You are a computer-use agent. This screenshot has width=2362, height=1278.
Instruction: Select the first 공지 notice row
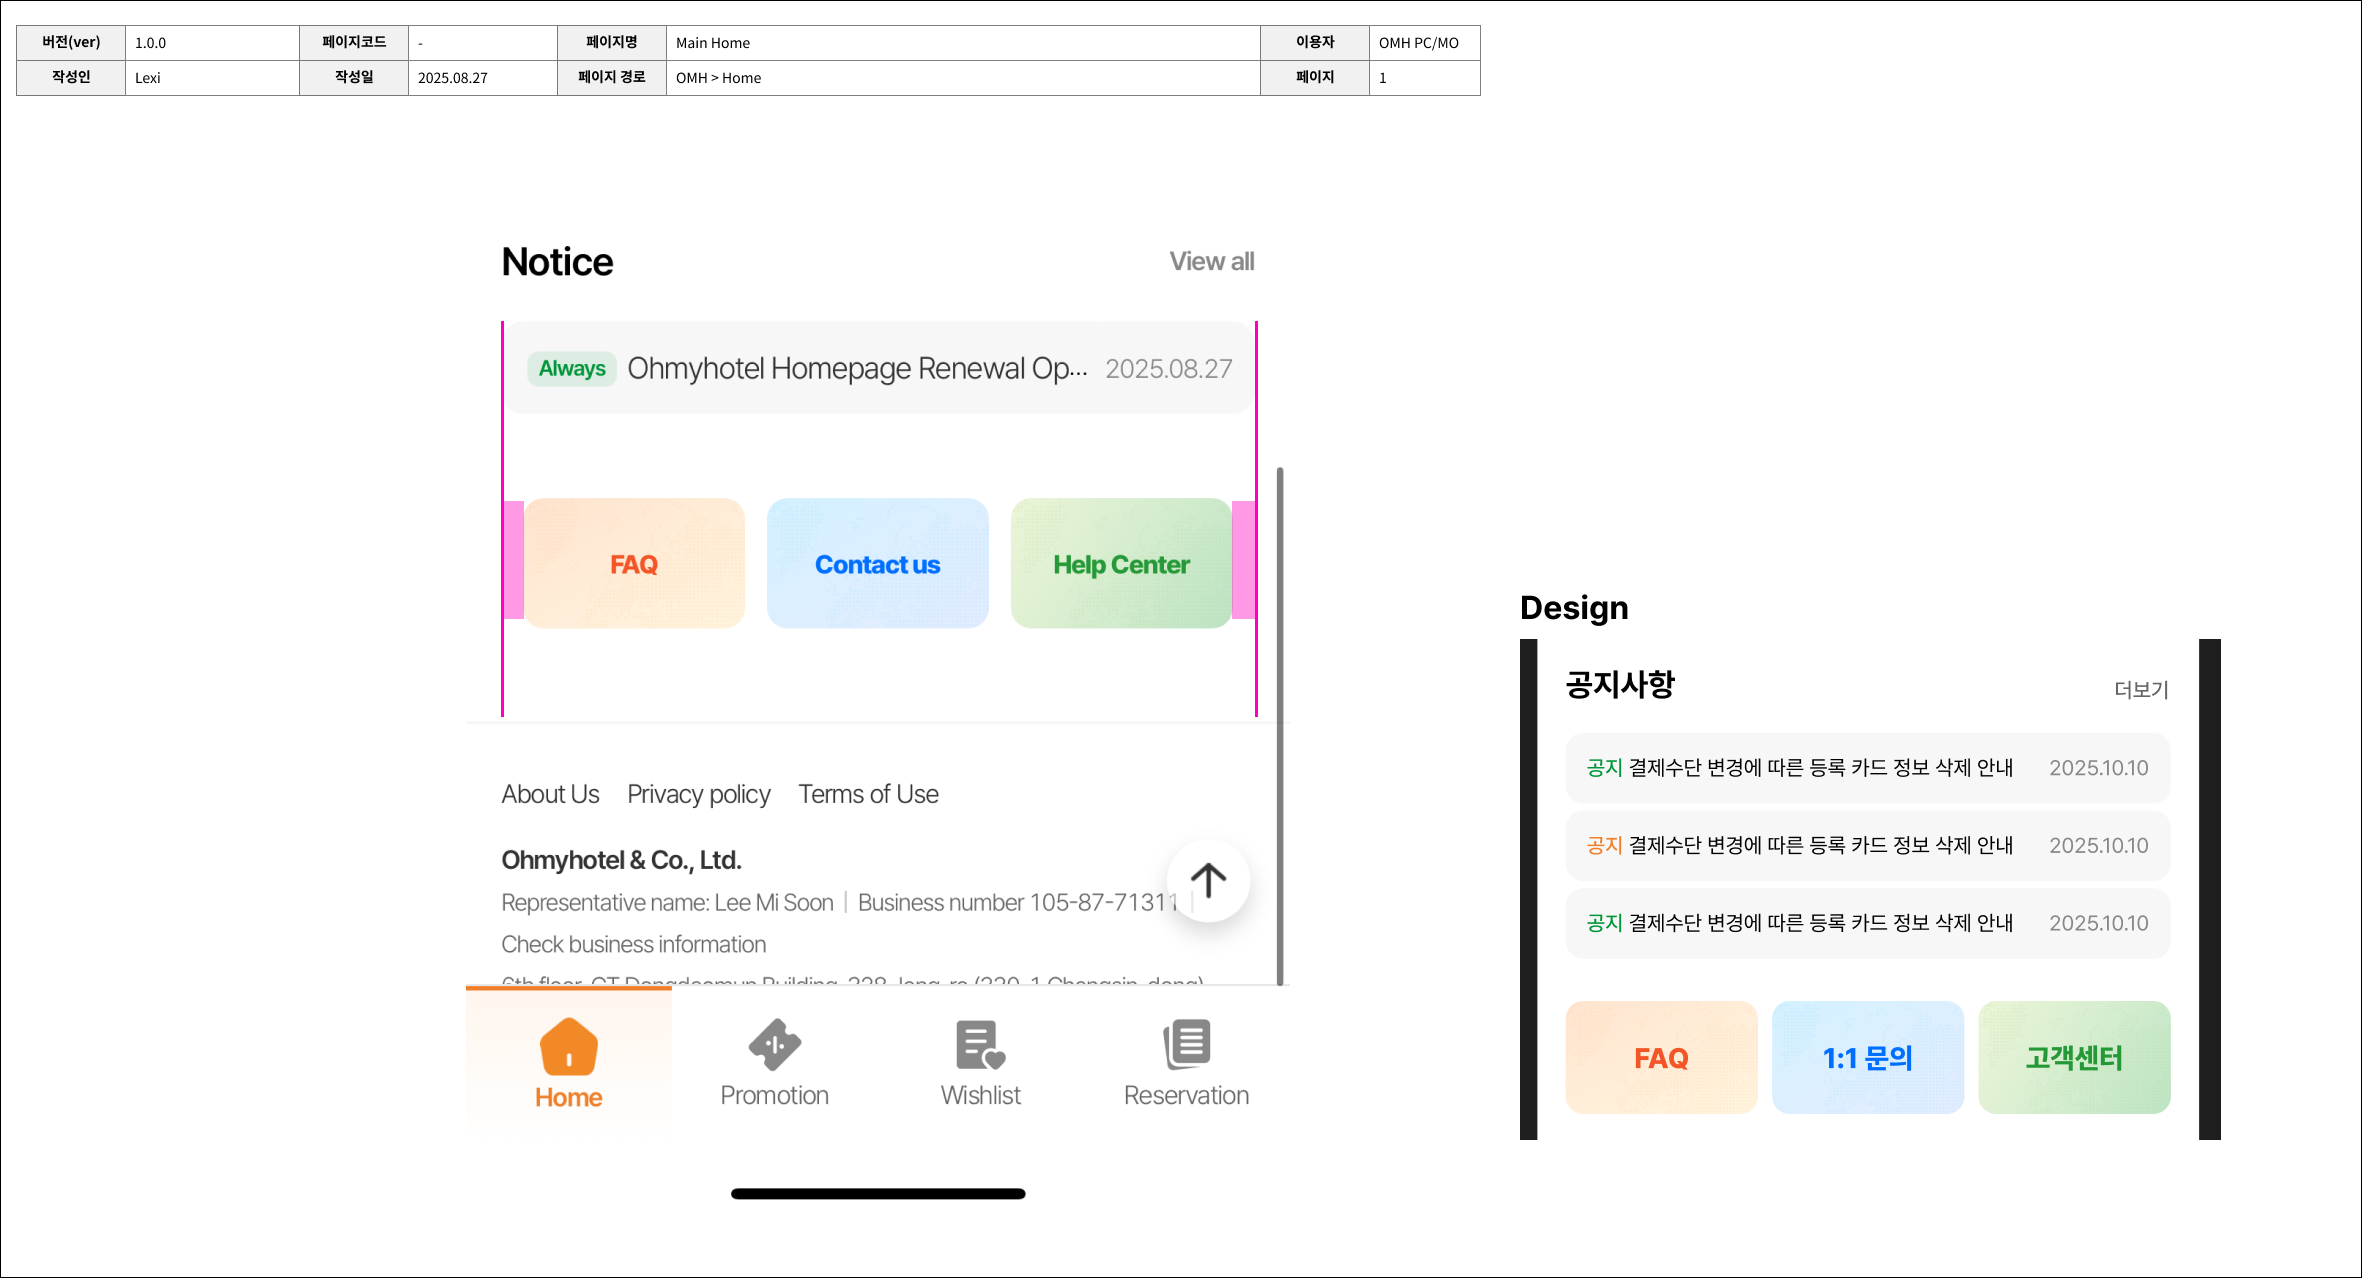1866,768
